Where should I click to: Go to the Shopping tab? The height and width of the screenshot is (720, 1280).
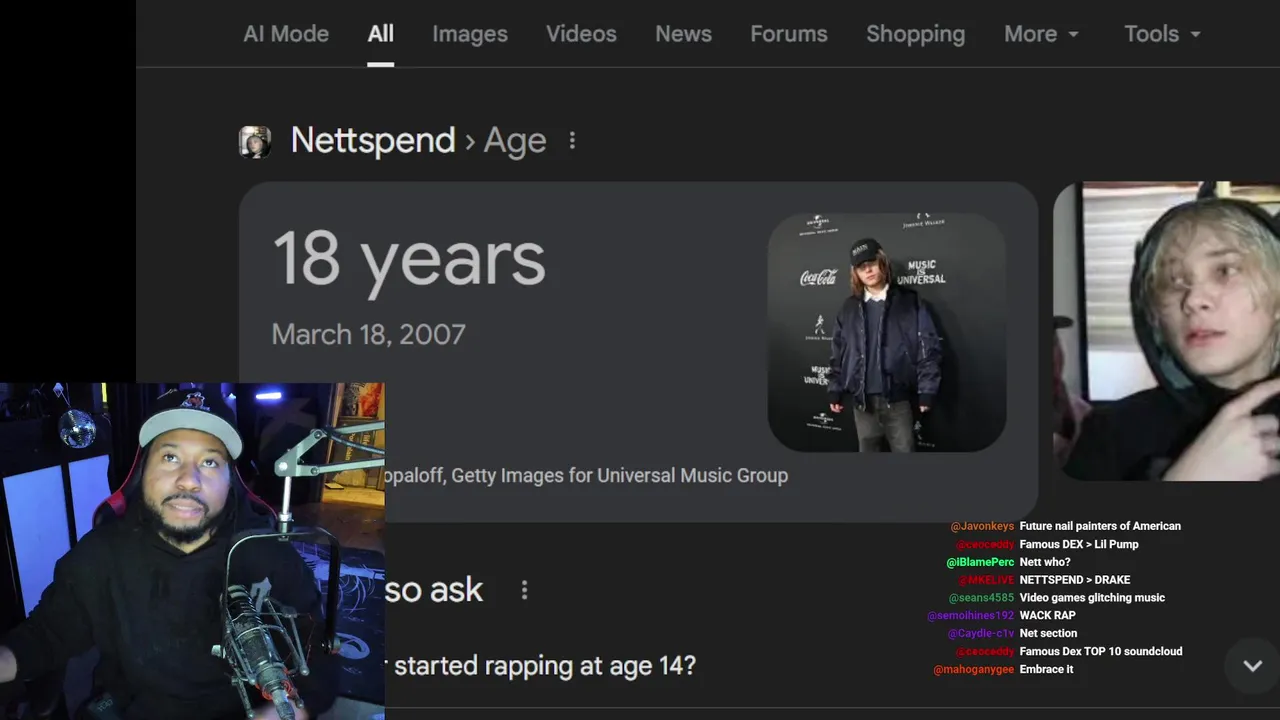(915, 34)
